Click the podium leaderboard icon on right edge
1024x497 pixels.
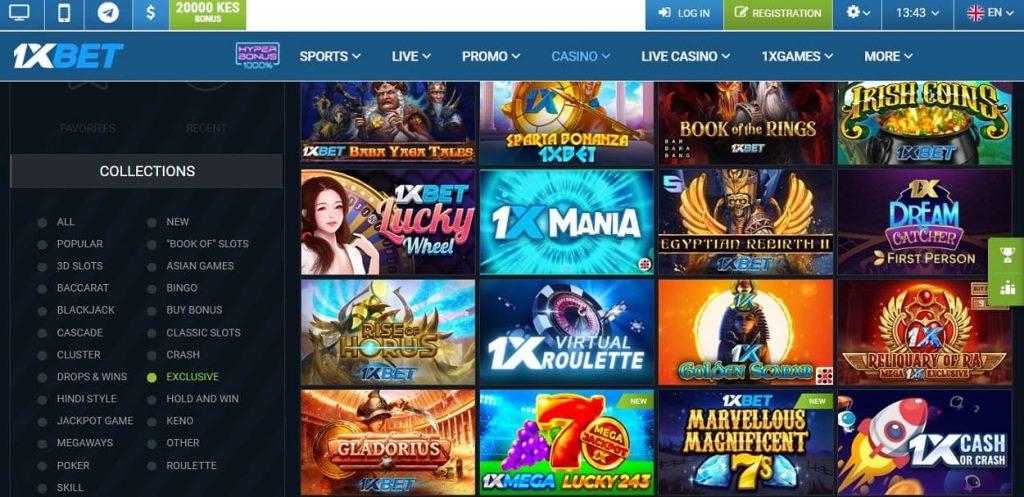[x=1008, y=288]
